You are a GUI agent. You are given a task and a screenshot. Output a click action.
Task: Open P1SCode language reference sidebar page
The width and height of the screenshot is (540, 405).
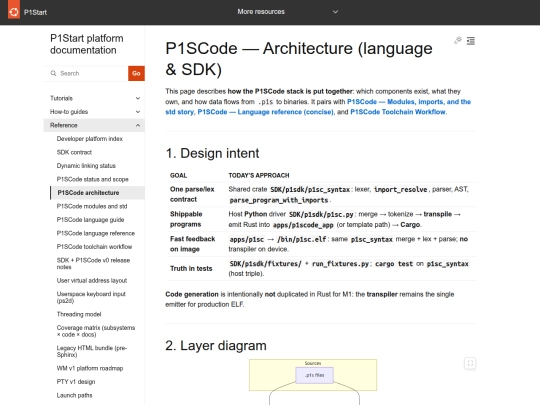95,233
